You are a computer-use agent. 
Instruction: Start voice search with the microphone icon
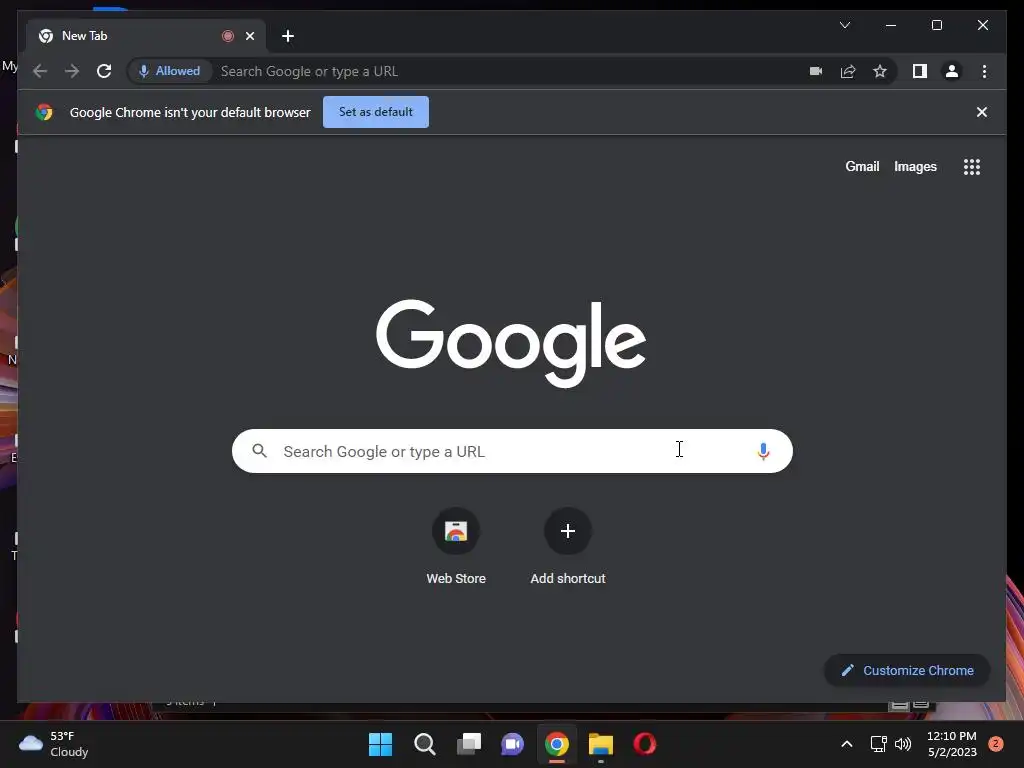[763, 451]
